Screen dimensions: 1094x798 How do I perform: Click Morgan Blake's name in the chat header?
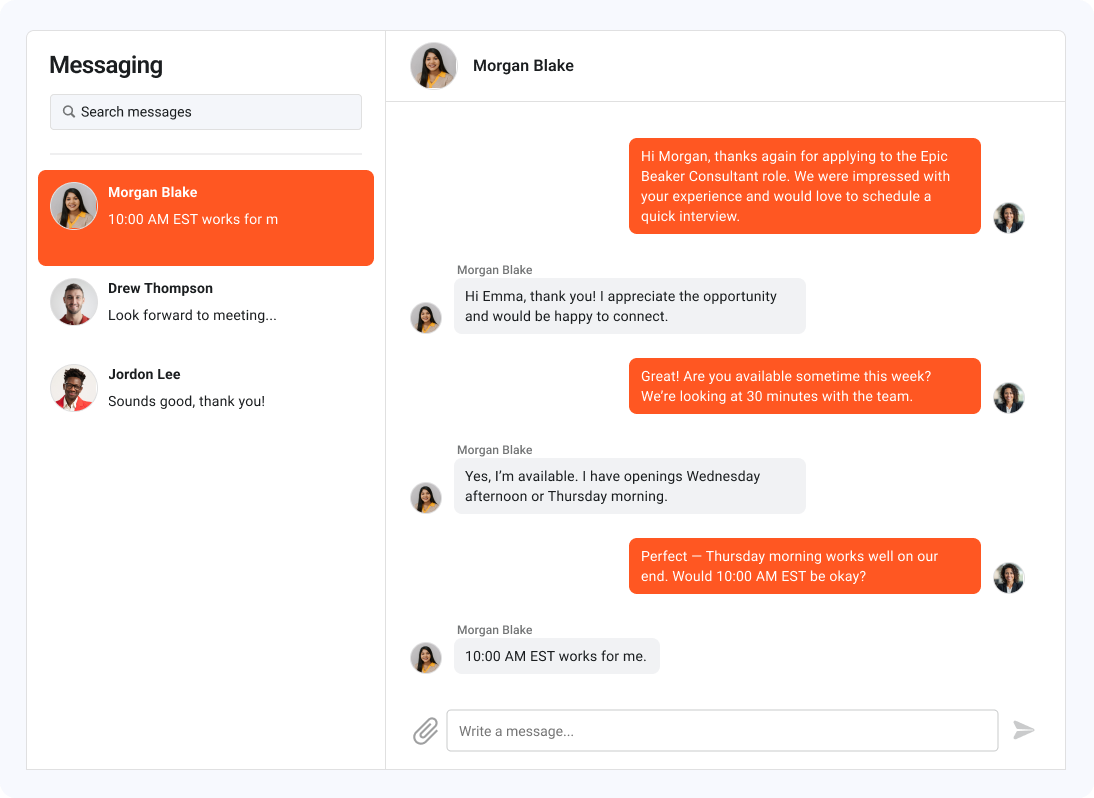[x=523, y=65]
